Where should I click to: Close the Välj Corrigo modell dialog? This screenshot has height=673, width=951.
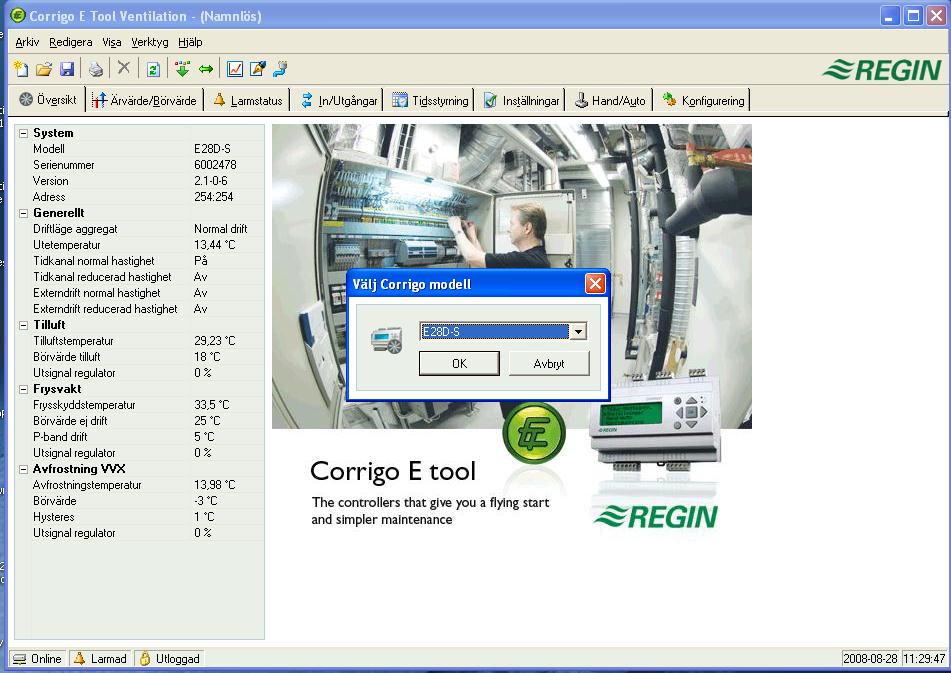(x=595, y=284)
